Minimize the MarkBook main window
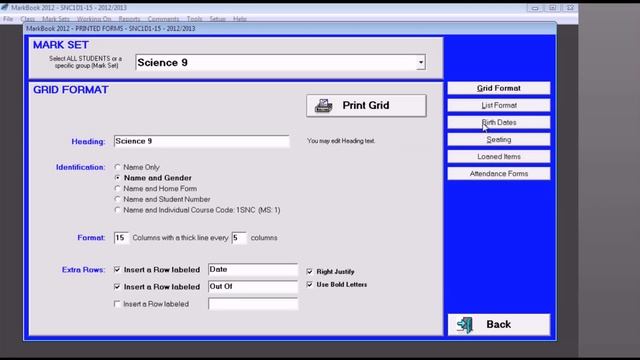The image size is (640, 360). tap(535, 8)
